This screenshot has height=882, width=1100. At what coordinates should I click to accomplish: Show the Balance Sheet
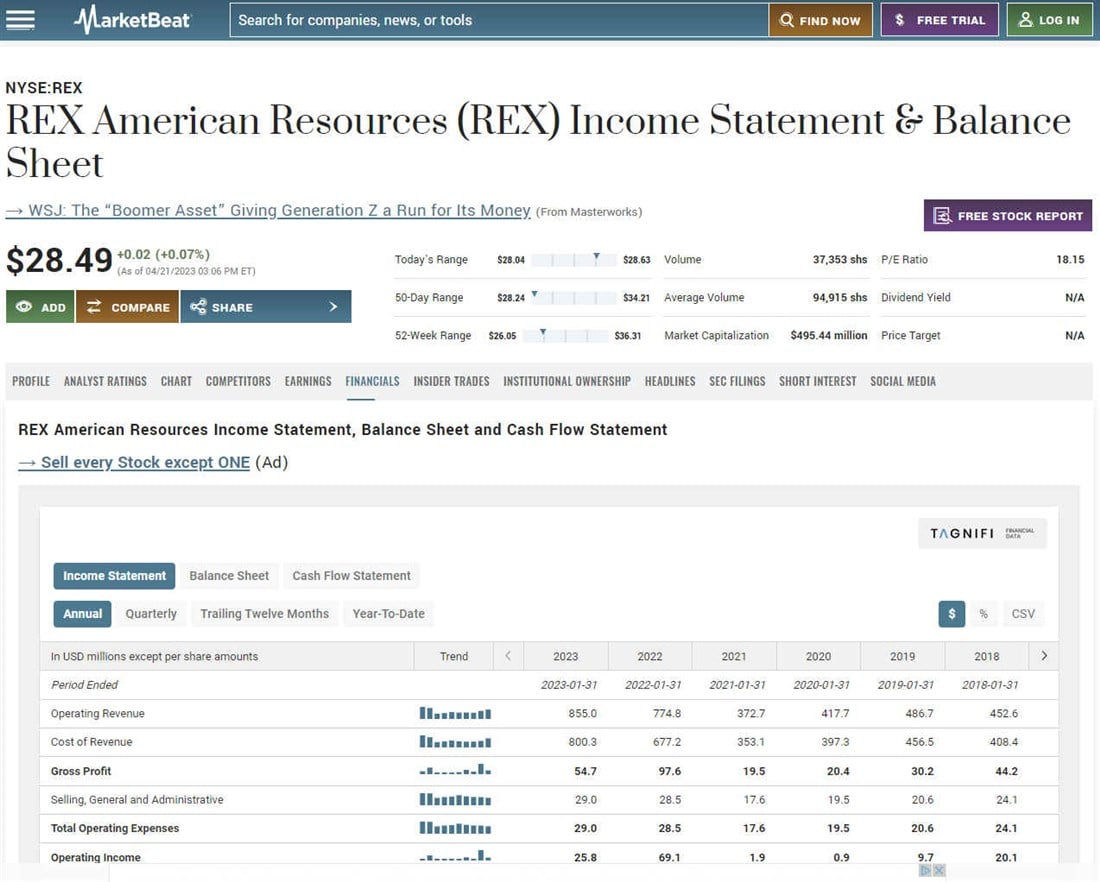point(229,576)
